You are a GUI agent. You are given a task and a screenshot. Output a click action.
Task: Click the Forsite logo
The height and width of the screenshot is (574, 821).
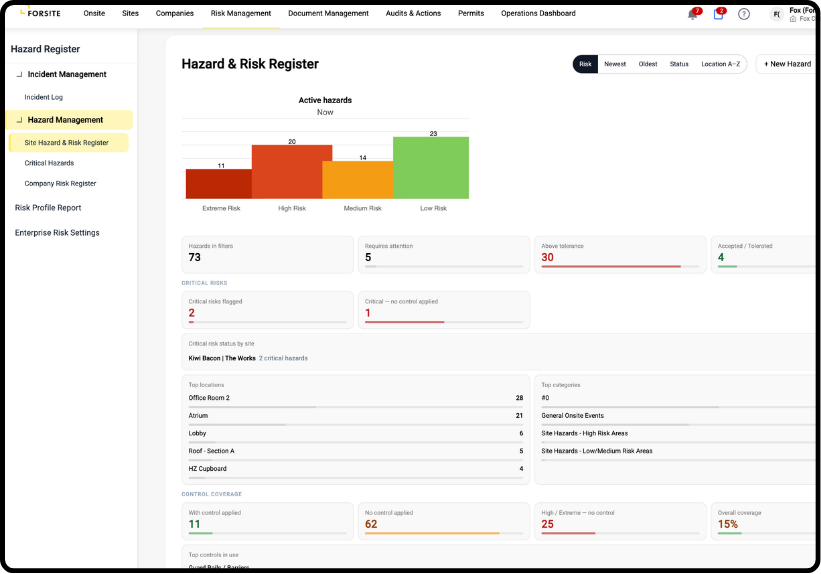click(x=40, y=13)
